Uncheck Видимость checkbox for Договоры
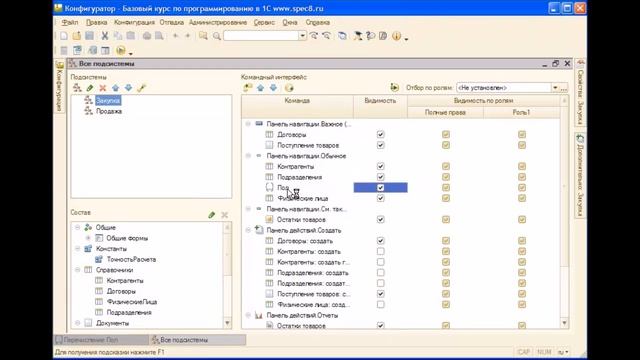The height and width of the screenshot is (360, 640). coord(380,134)
